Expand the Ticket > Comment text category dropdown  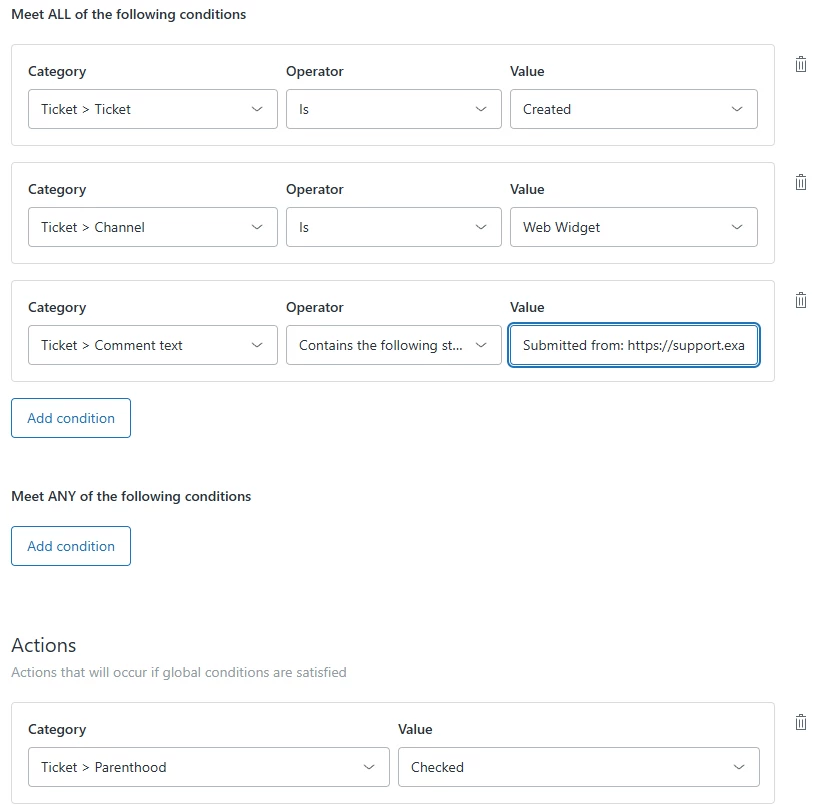coord(153,345)
